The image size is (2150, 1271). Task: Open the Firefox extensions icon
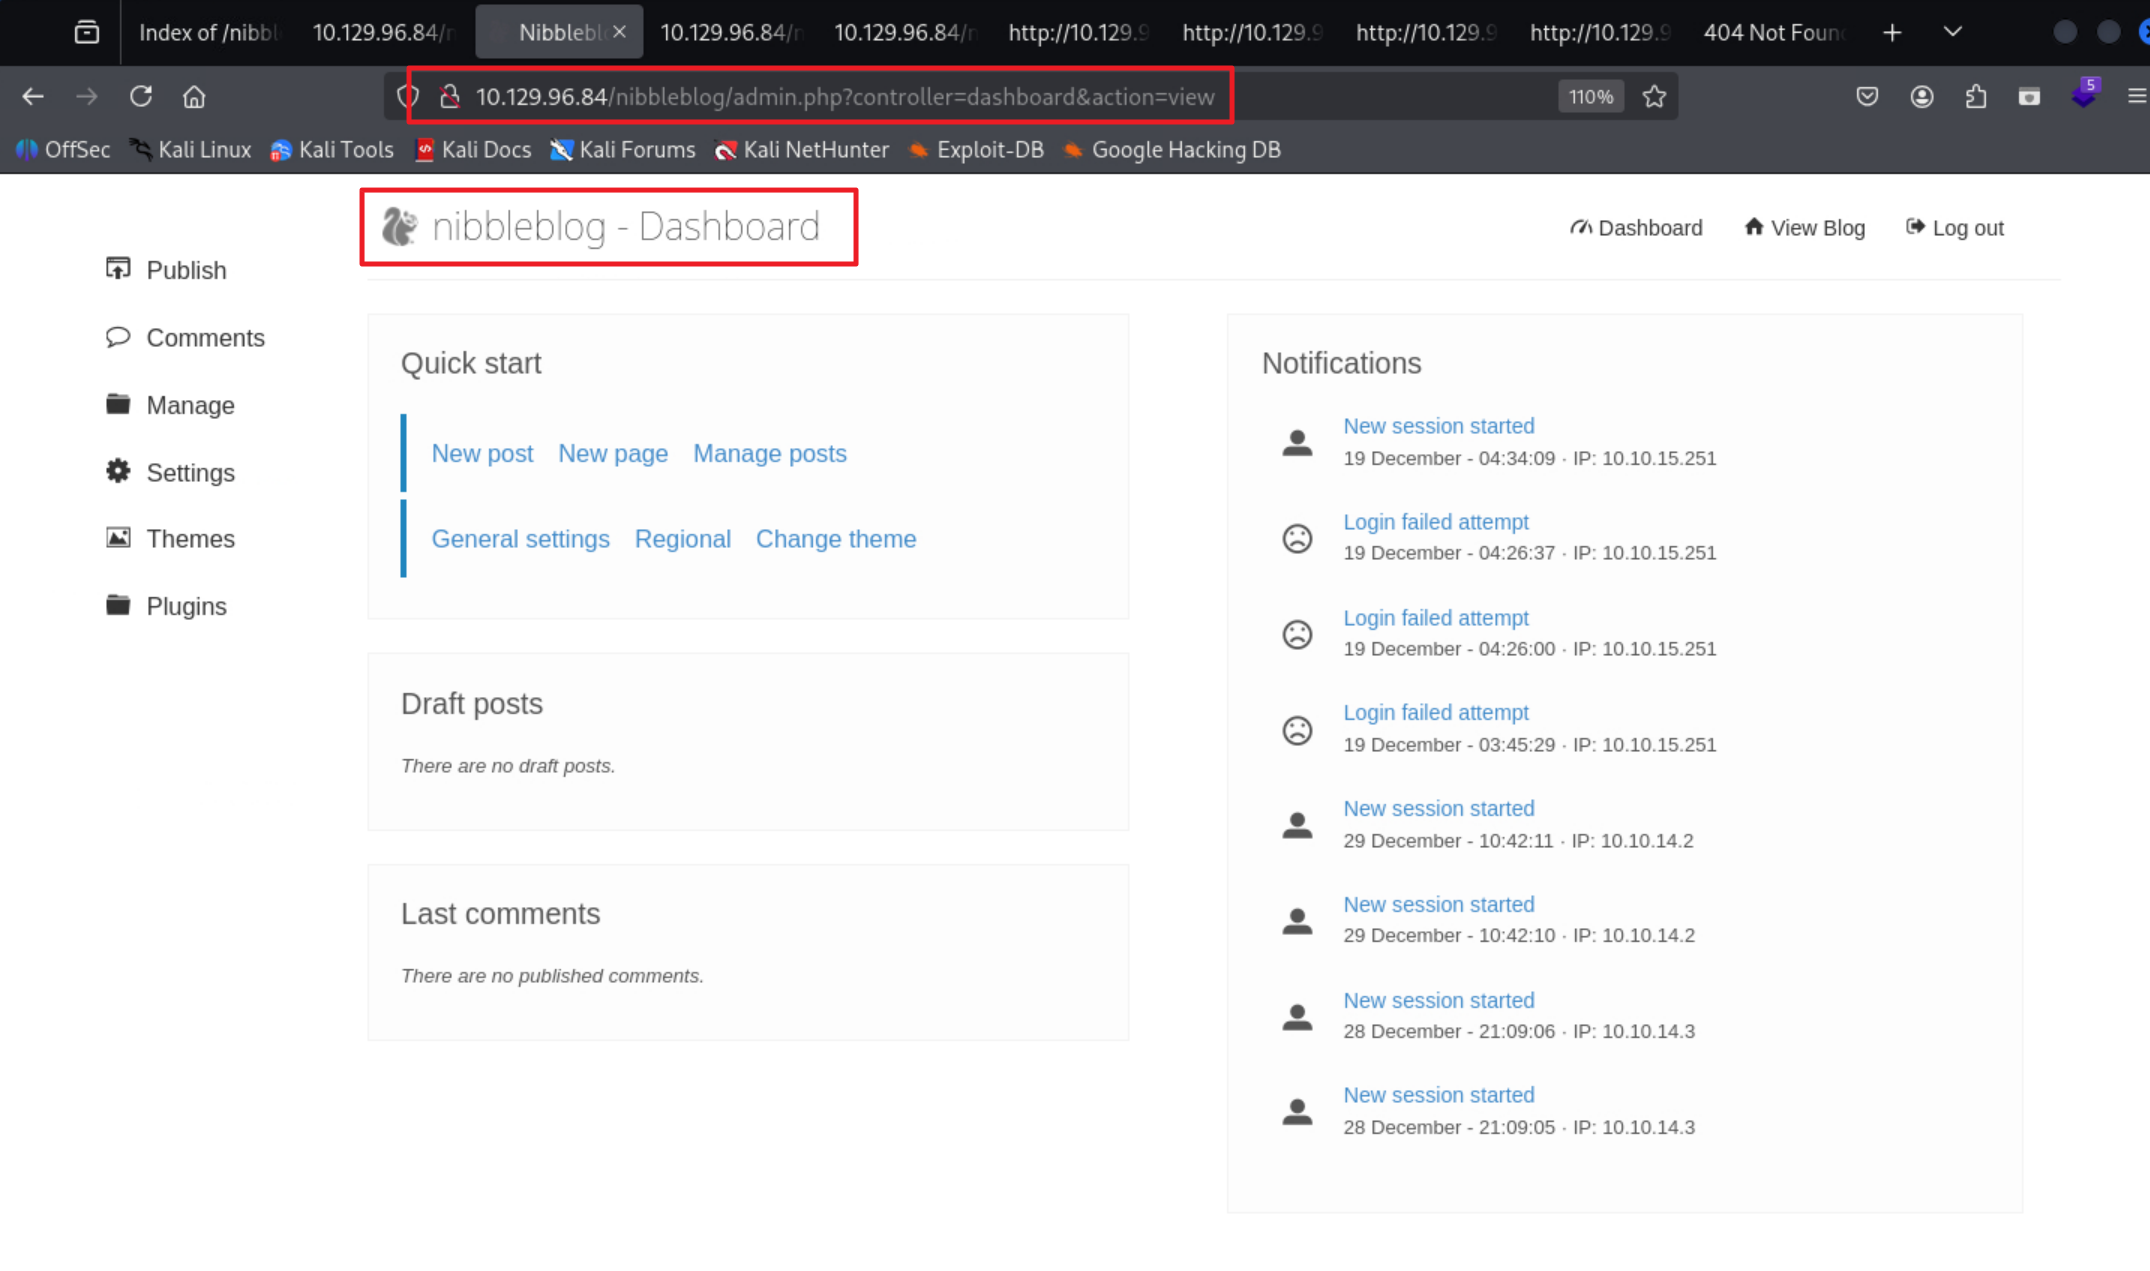[x=1975, y=97]
